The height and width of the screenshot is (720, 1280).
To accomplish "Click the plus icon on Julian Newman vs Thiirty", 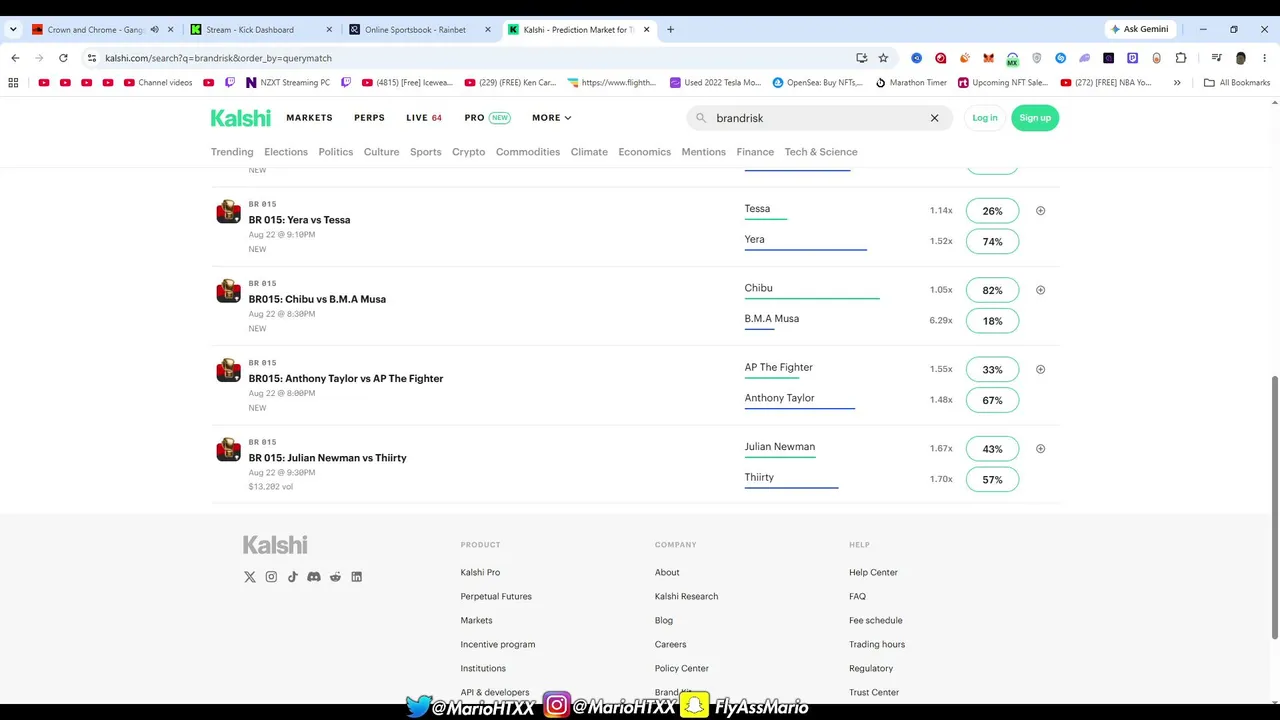I will [1040, 449].
